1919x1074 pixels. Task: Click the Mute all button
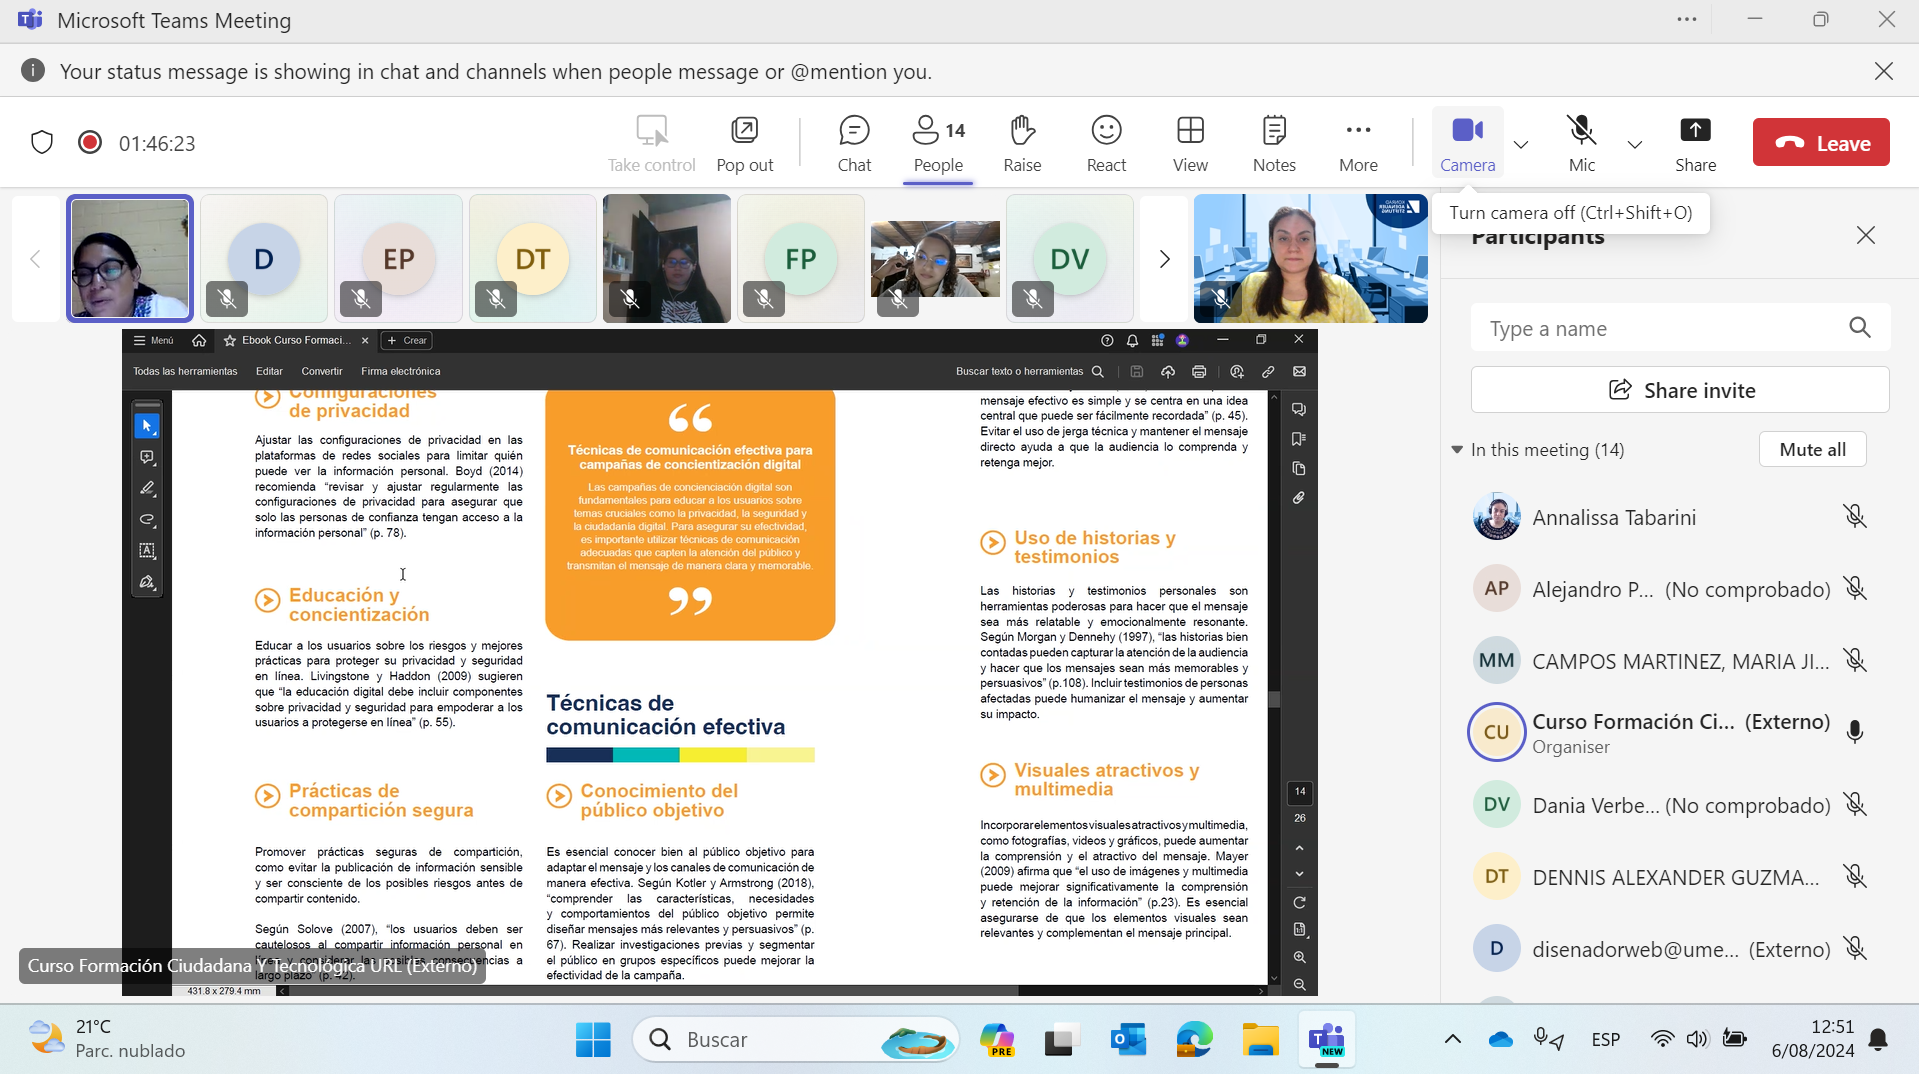(x=1812, y=450)
